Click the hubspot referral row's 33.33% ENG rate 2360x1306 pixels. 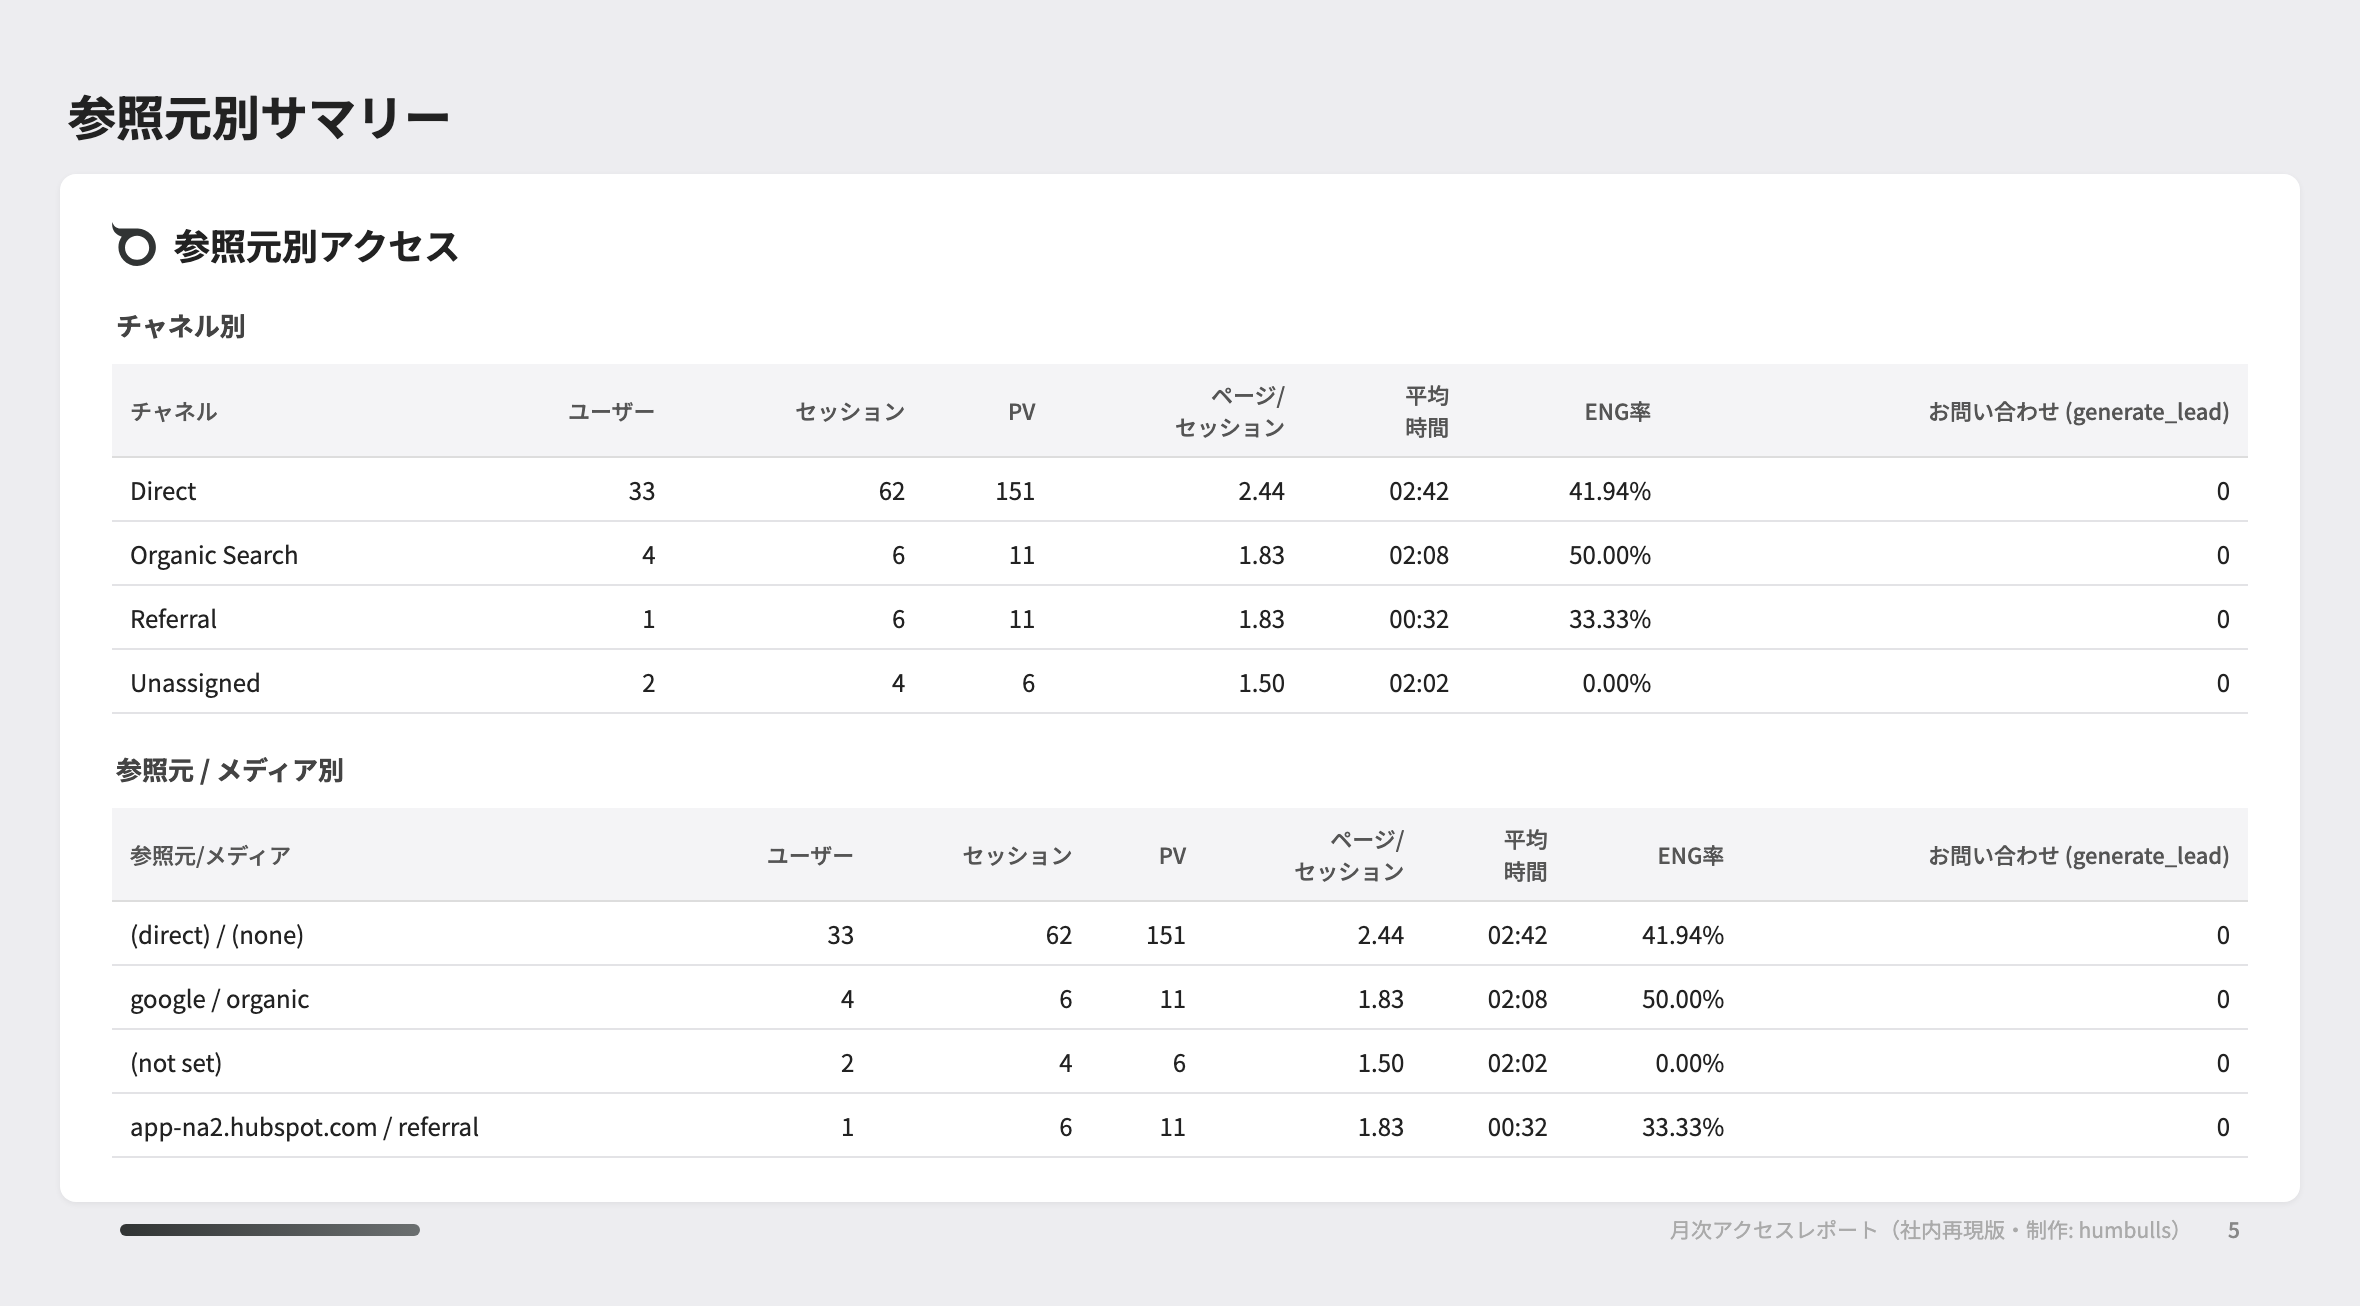(x=1683, y=1127)
